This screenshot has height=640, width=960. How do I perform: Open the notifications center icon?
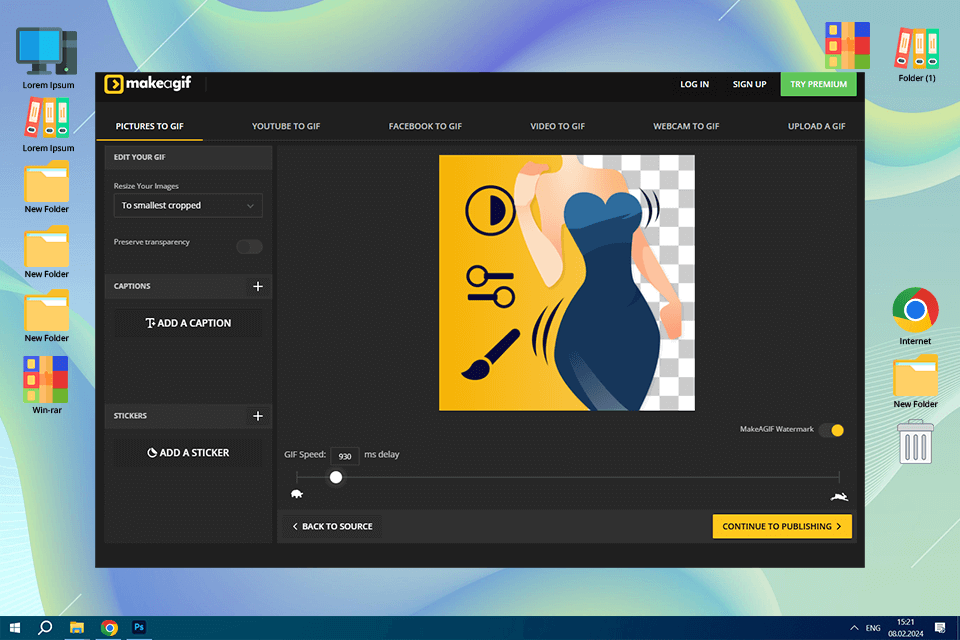pyautogui.click(x=940, y=628)
